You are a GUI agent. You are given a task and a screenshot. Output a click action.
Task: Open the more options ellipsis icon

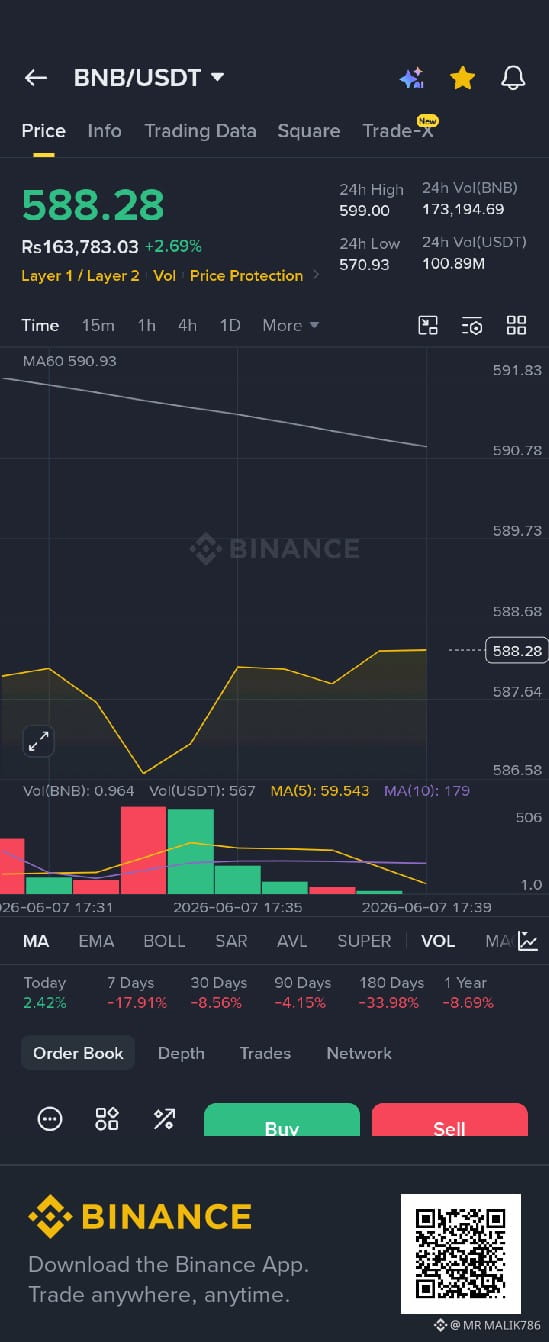pos(50,1119)
